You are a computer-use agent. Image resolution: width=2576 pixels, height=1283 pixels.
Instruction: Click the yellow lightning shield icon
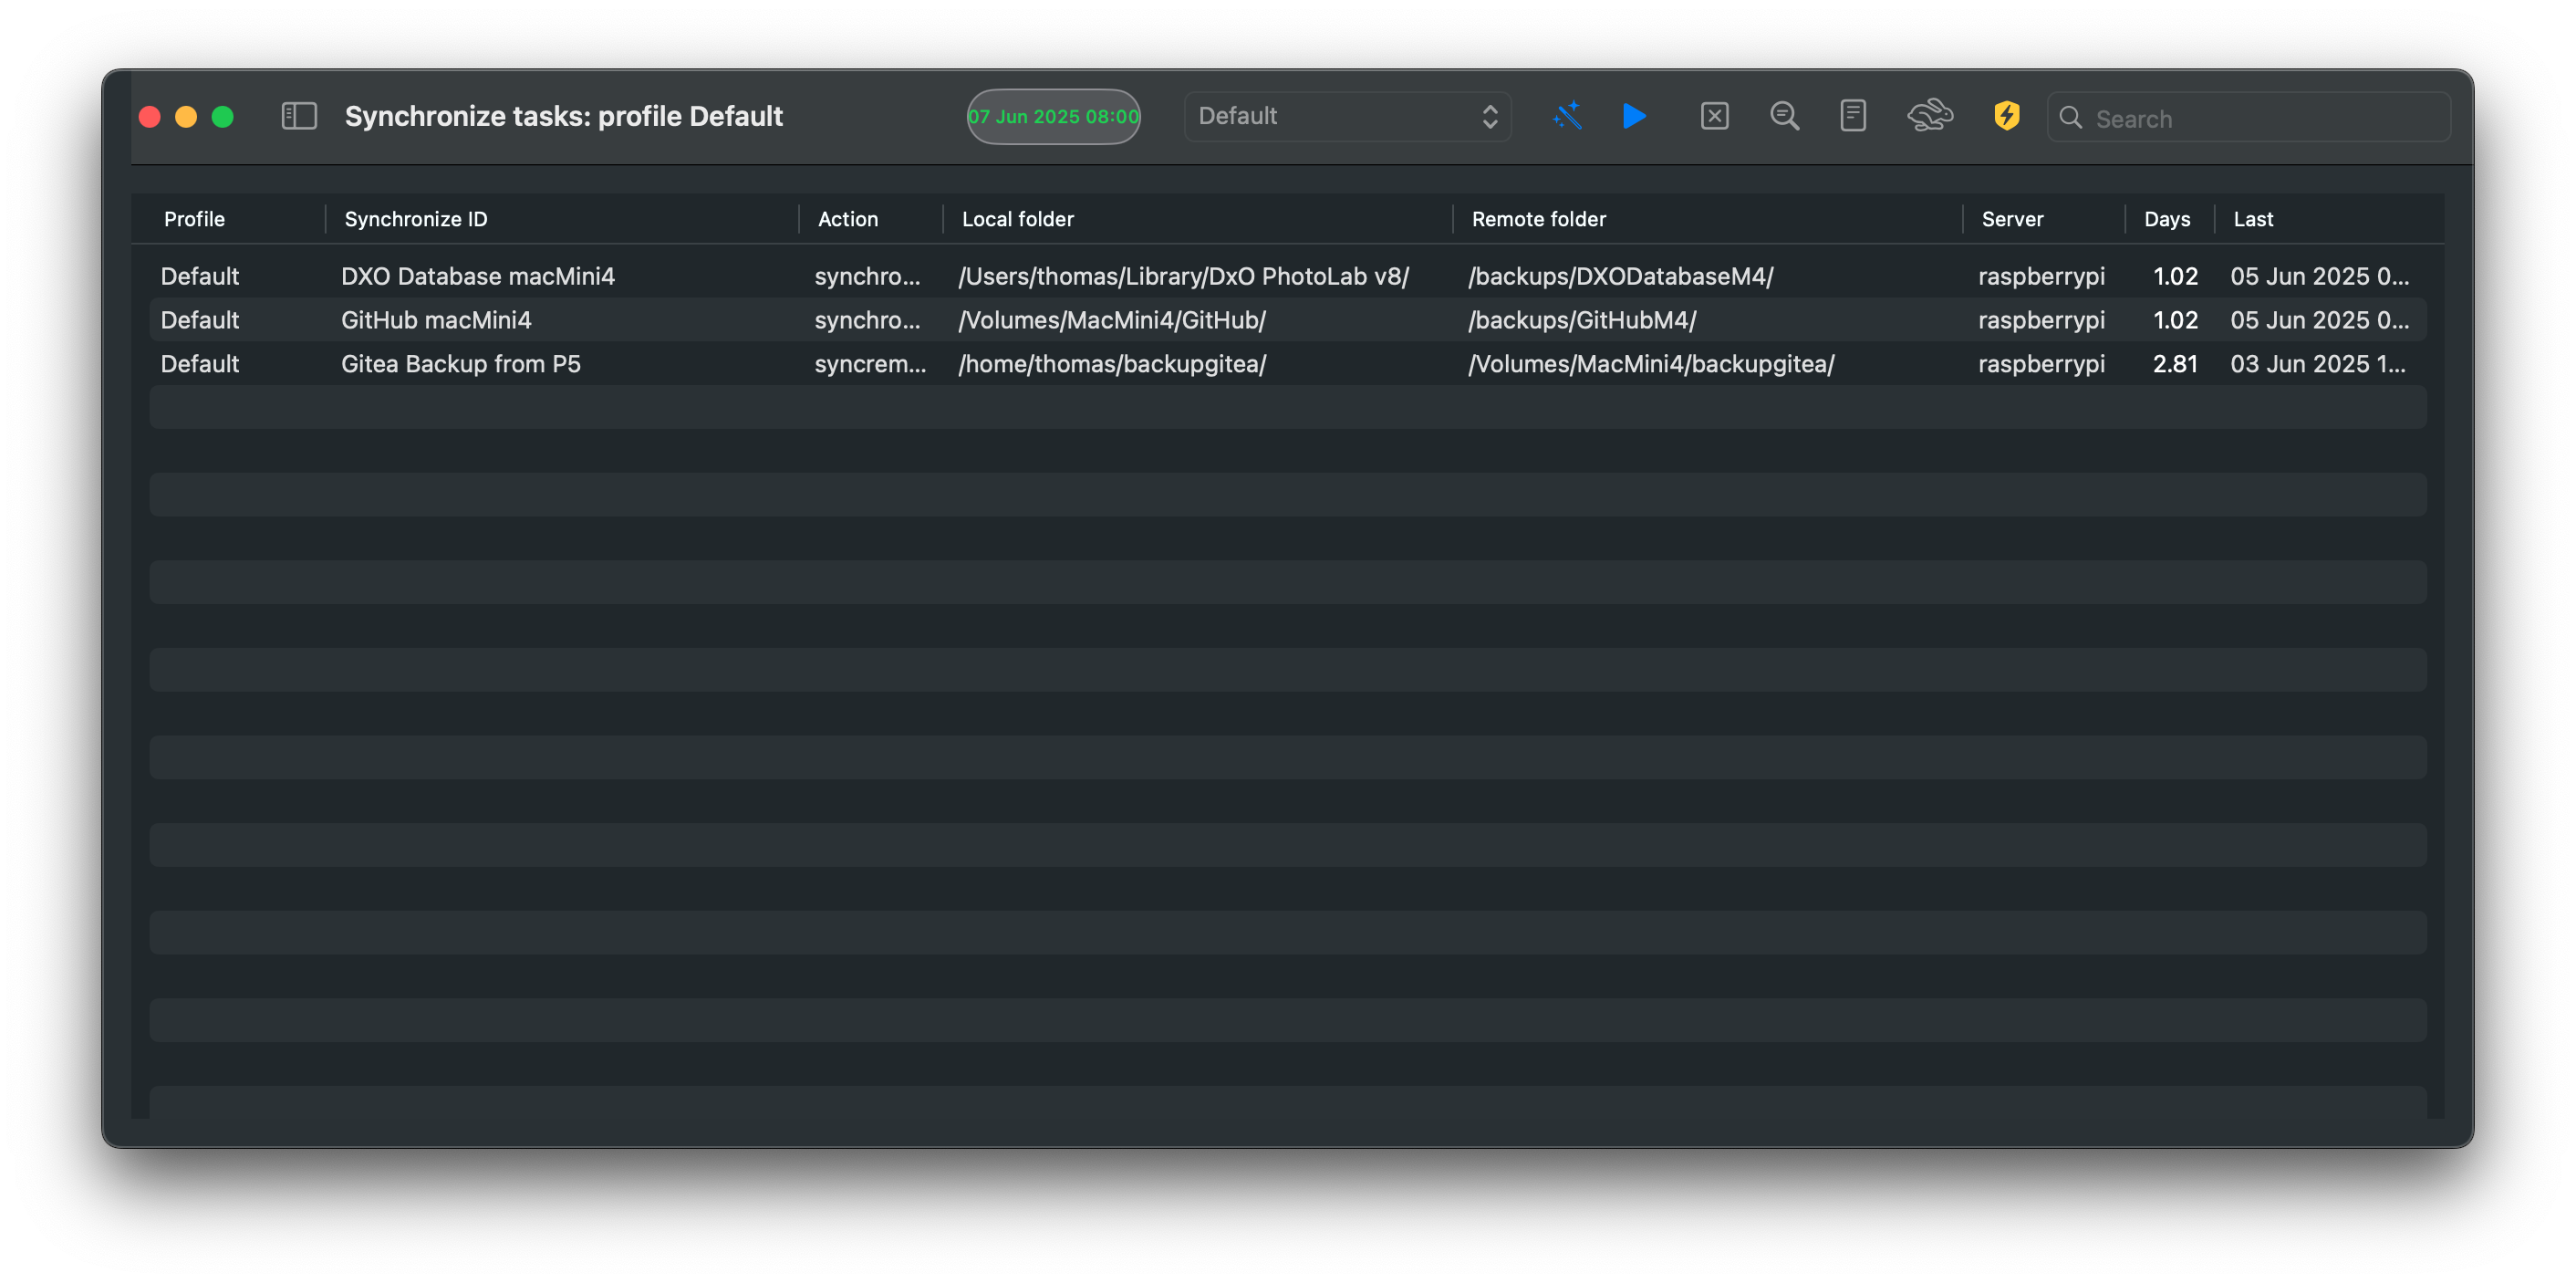2006,116
